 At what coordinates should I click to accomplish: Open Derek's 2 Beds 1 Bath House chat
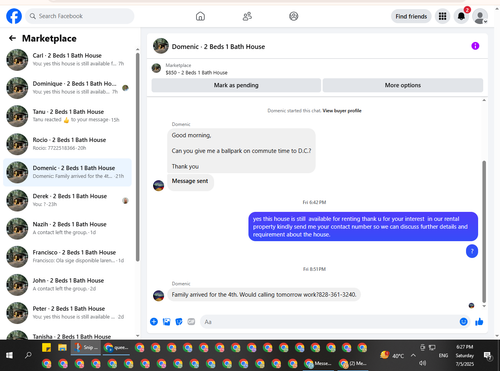68,200
